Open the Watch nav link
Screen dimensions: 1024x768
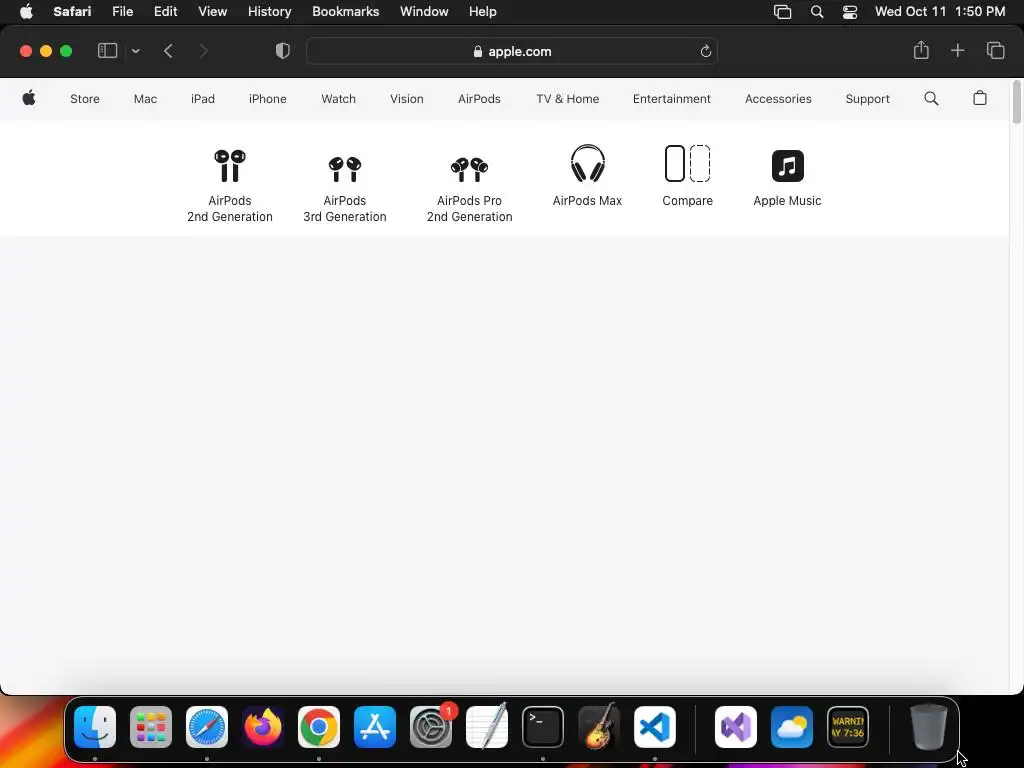338,99
